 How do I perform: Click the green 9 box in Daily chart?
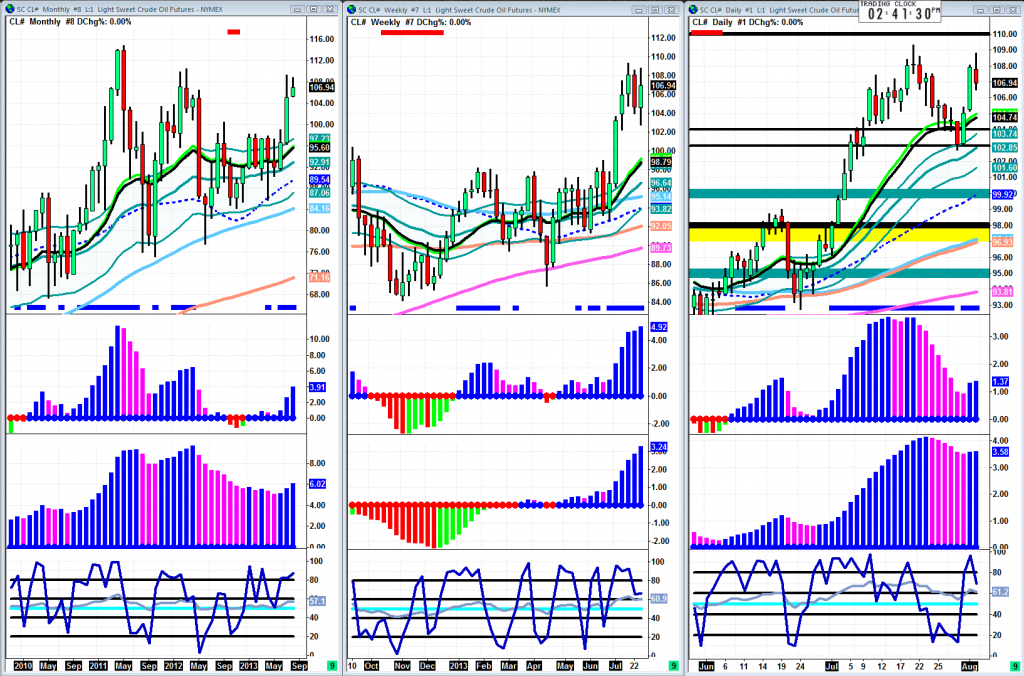coord(1014,665)
